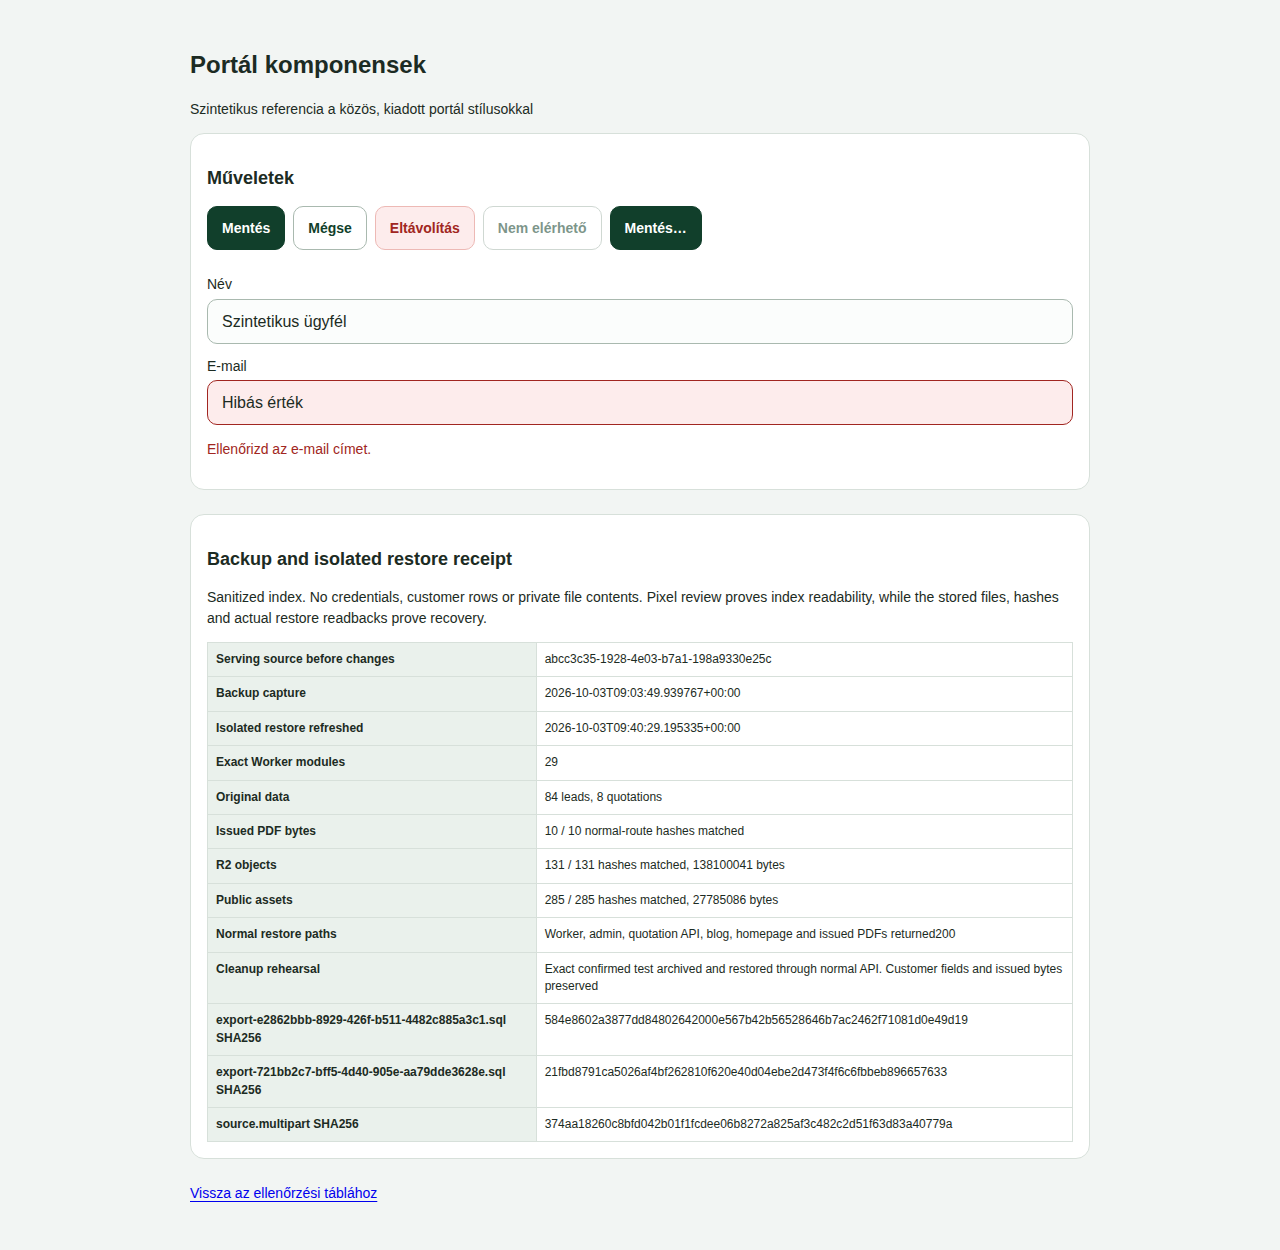Click the disabled Nem elérhető button

[542, 228]
